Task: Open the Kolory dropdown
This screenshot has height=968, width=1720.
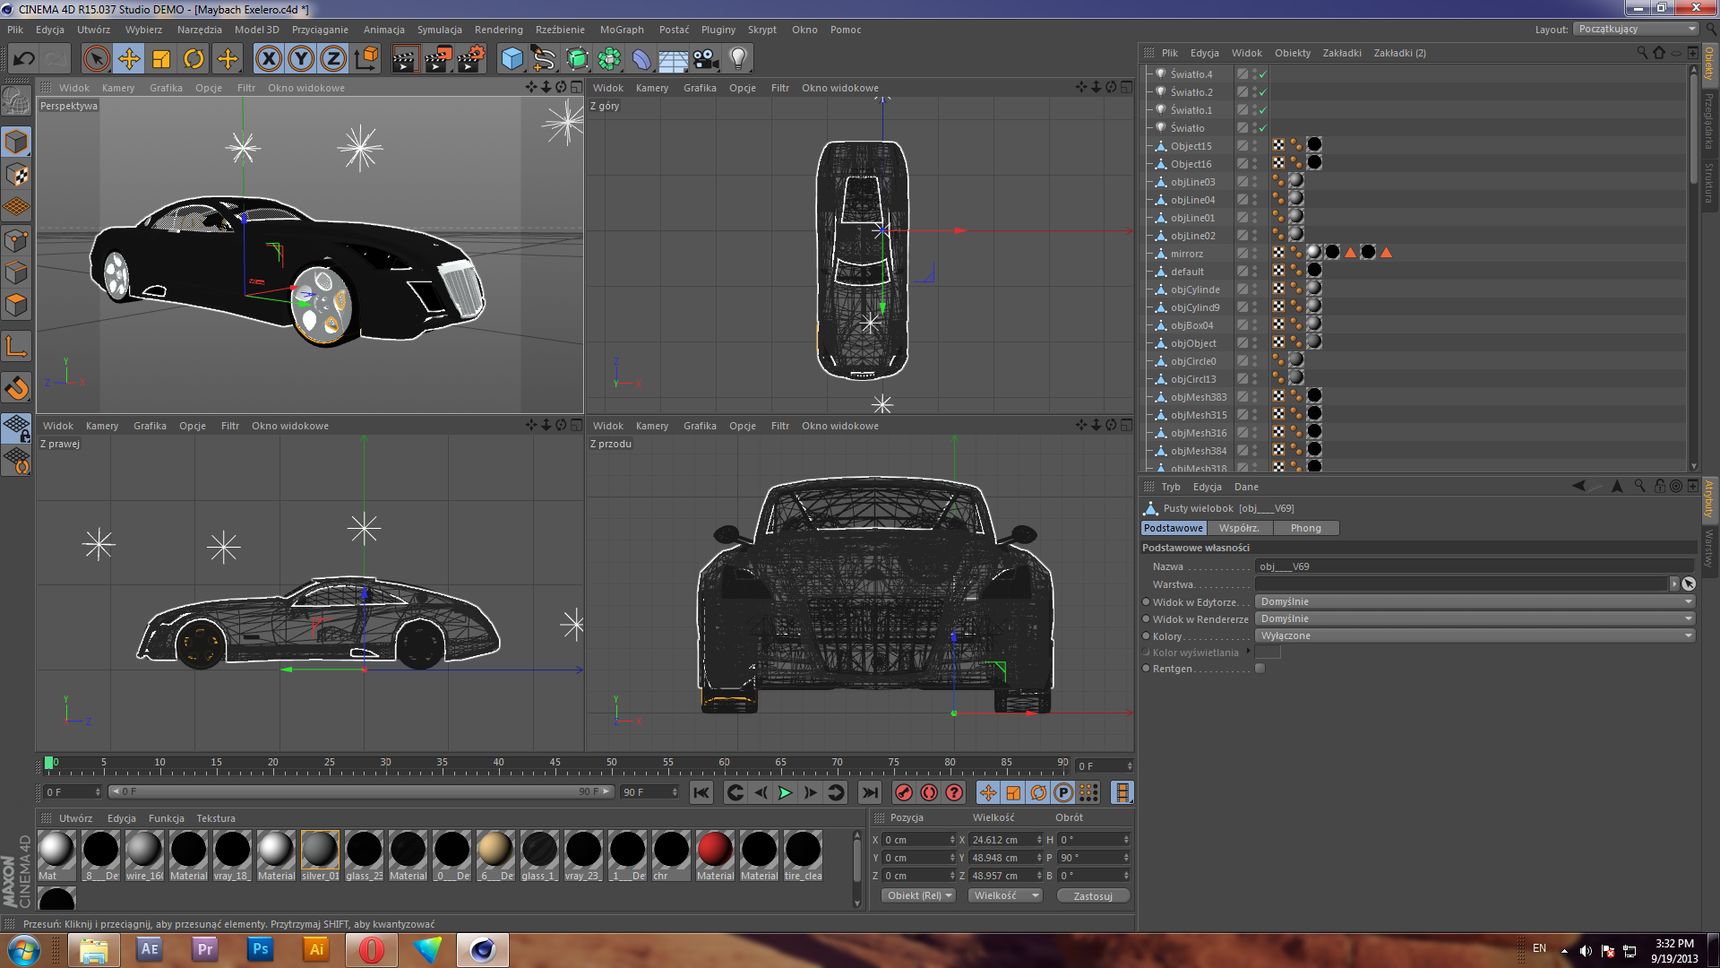Action: 1474,636
